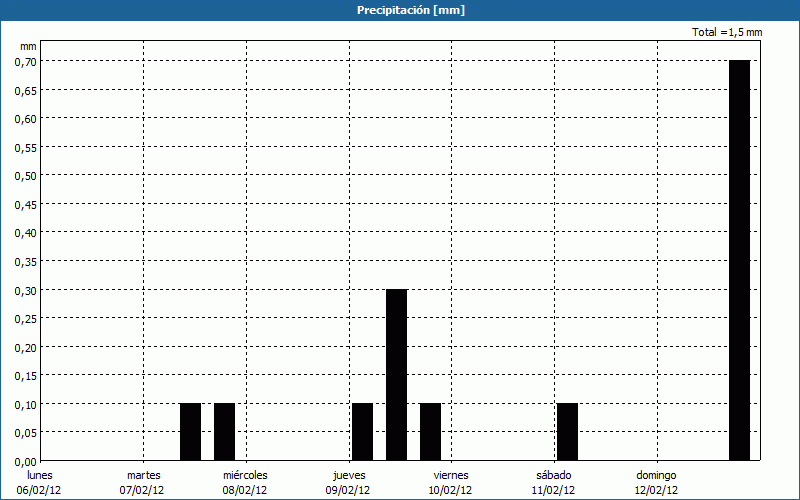The width and height of the screenshot is (800, 500).
Task: Click the 'martes' day label
Action: 144,475
